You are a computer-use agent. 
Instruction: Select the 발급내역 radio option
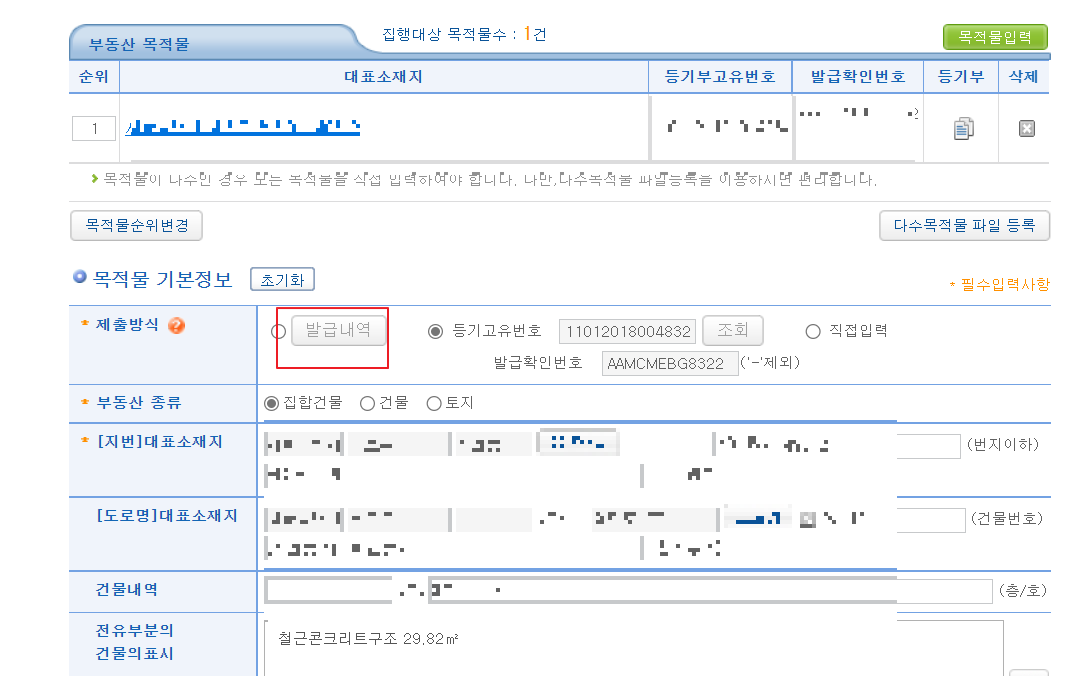point(278,331)
